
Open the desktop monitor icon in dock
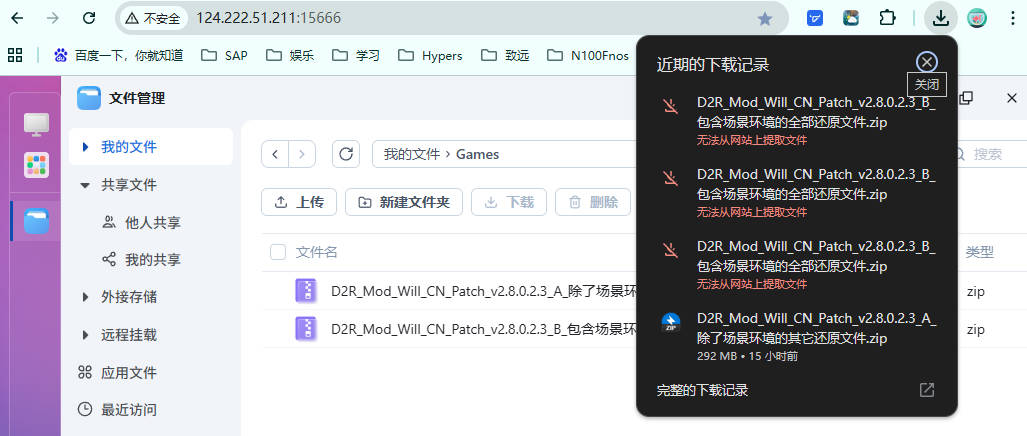37,124
